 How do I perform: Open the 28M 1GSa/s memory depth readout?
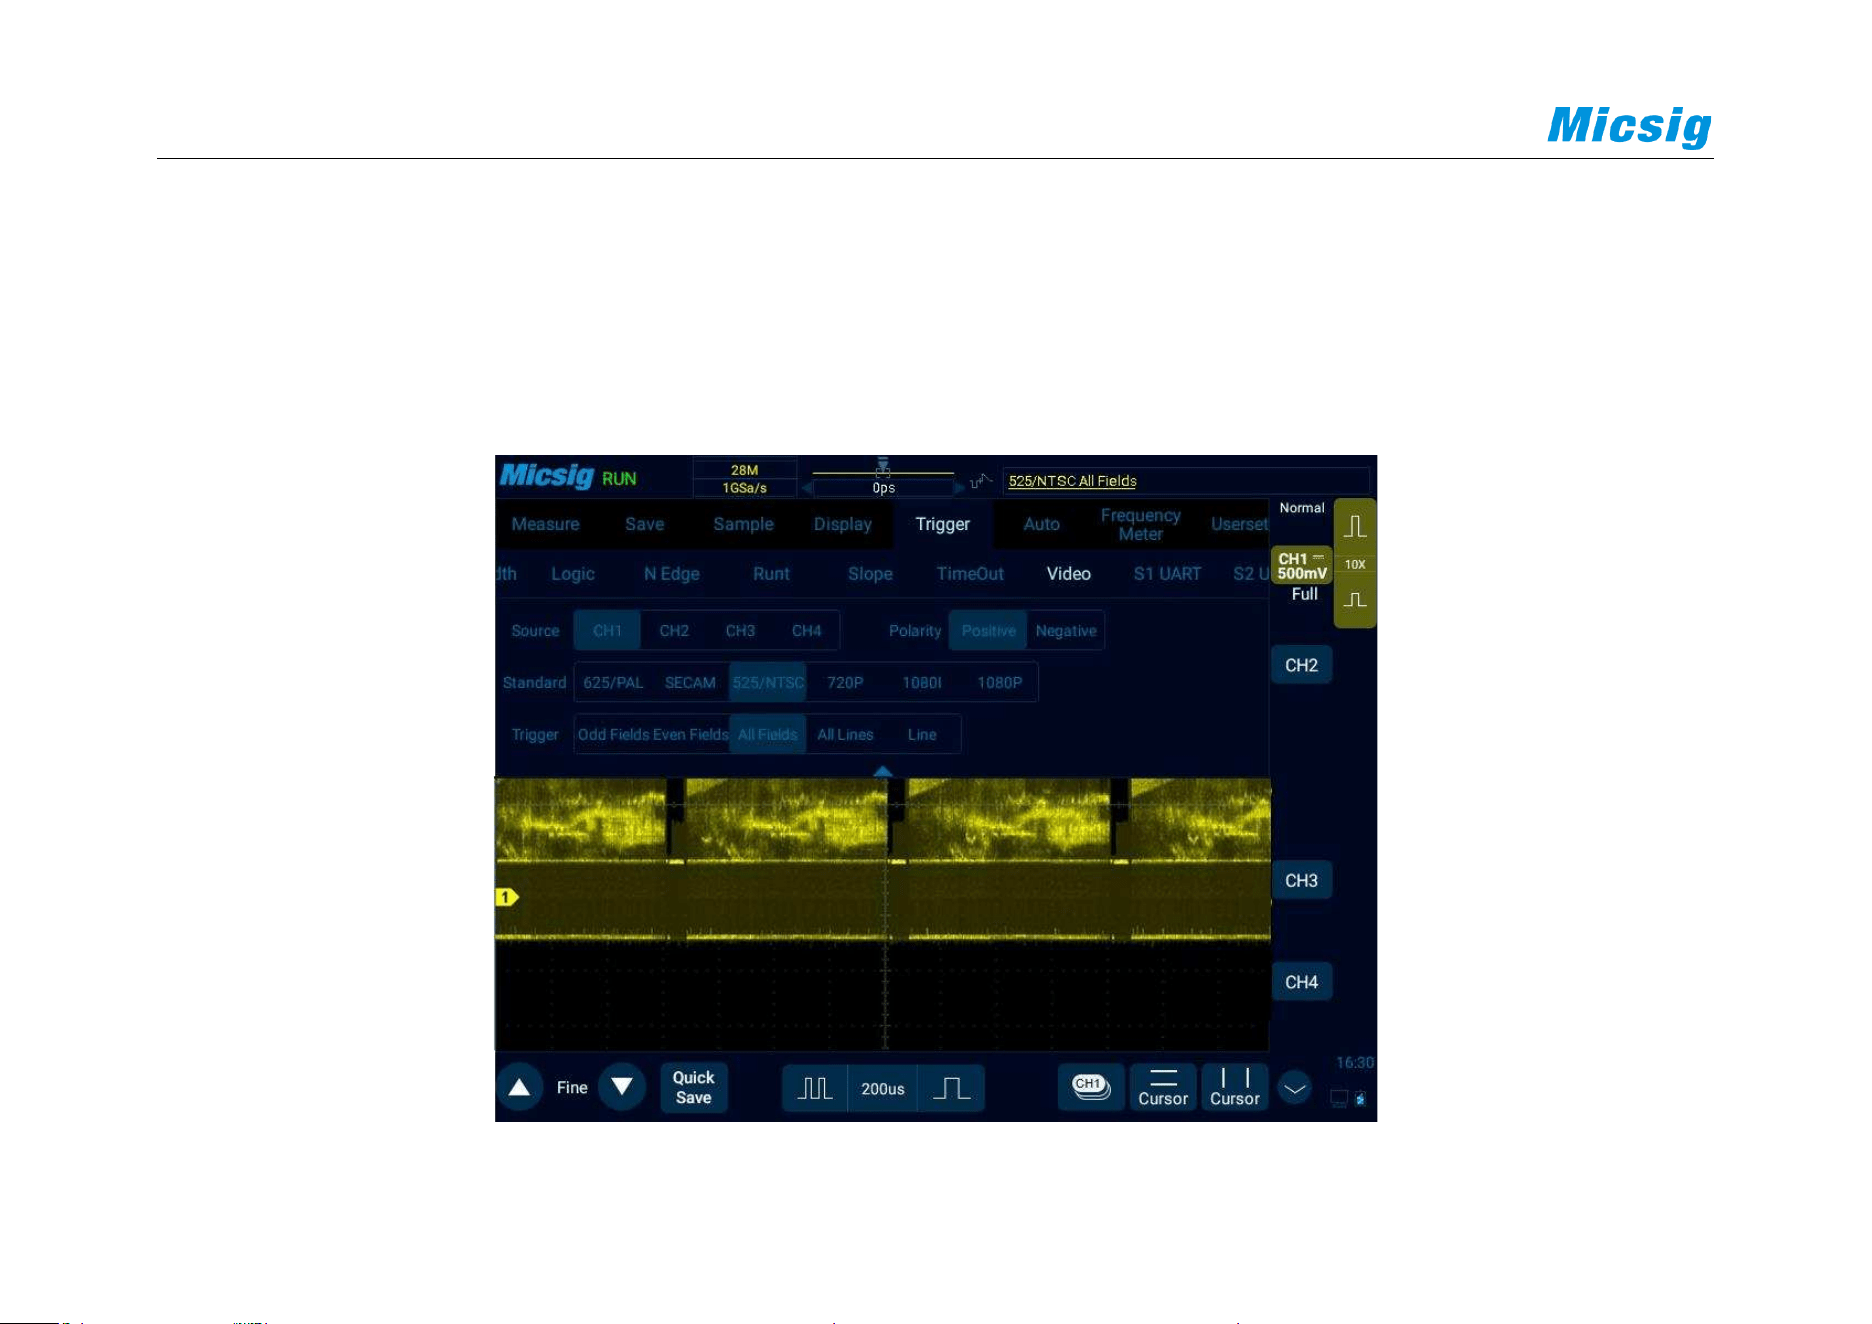pyautogui.click(x=744, y=479)
